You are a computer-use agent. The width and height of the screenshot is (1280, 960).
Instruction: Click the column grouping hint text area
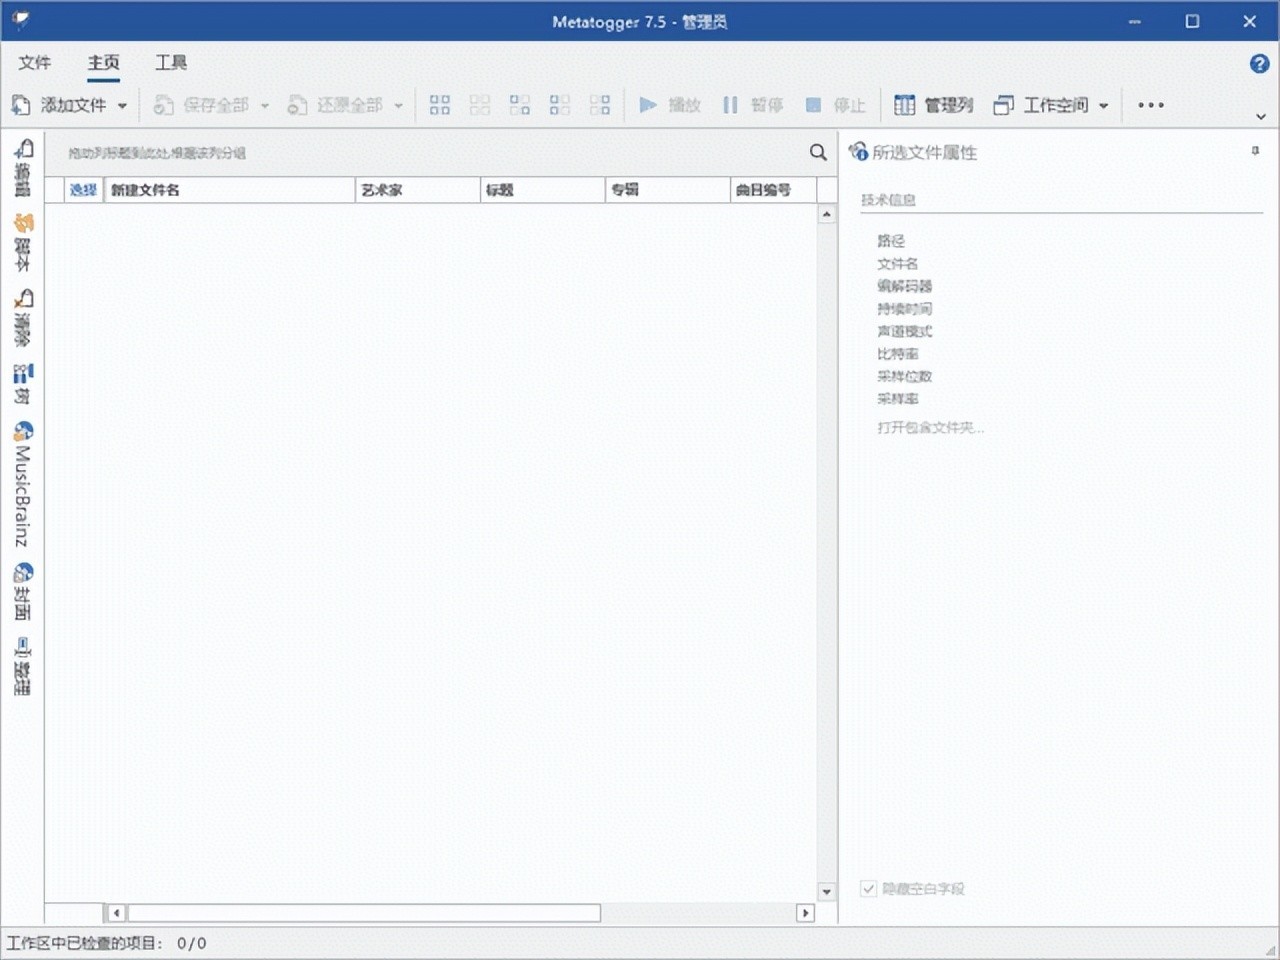point(157,153)
